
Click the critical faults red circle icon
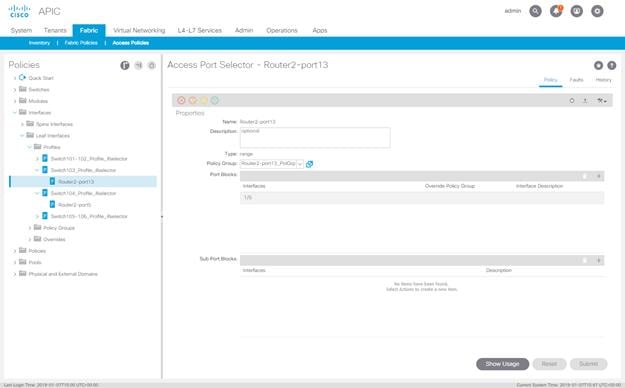[181, 100]
